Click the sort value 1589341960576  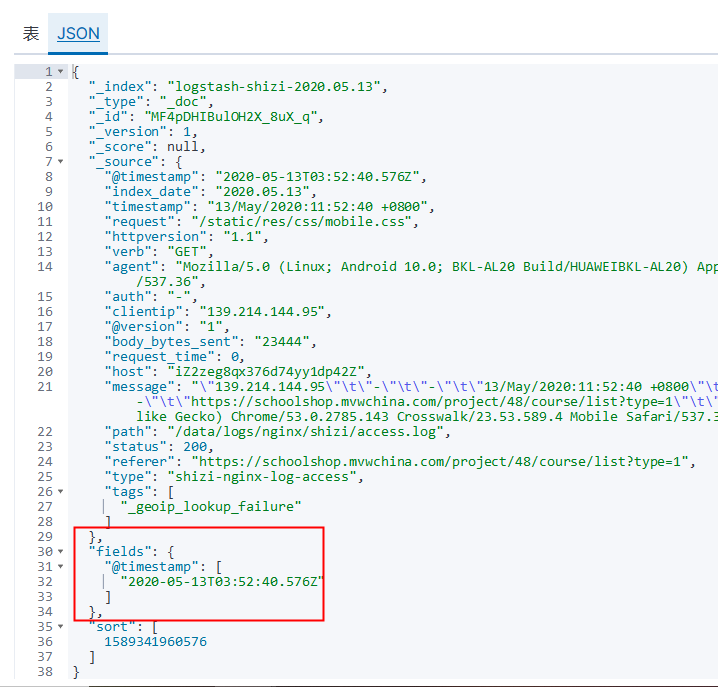(155, 642)
